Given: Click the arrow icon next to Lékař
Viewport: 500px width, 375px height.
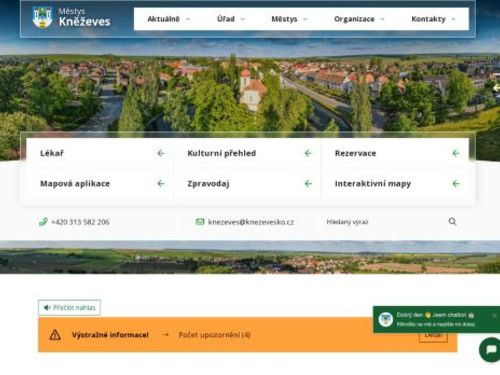Looking at the screenshot, I should click(x=161, y=153).
